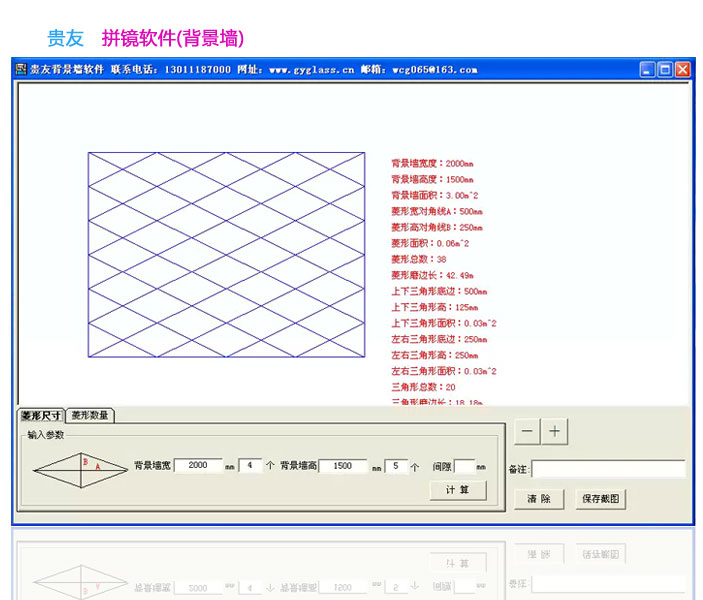Screen dimensions: 703x600
Task: Focus the 背景墙高 height field showing 1500
Action: [343, 466]
